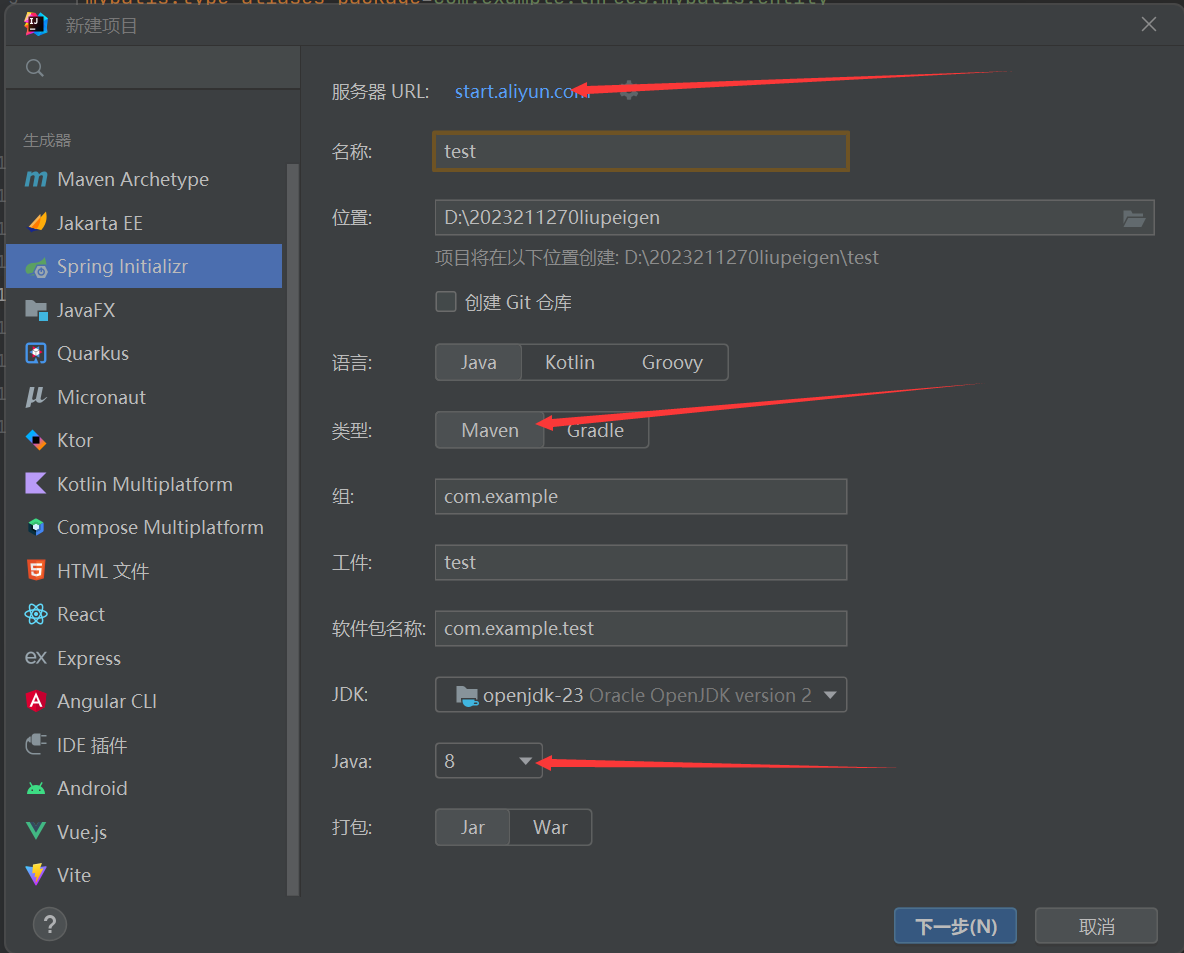This screenshot has width=1184, height=953.
Task: Open the server URL settings gear
Action: 628,91
